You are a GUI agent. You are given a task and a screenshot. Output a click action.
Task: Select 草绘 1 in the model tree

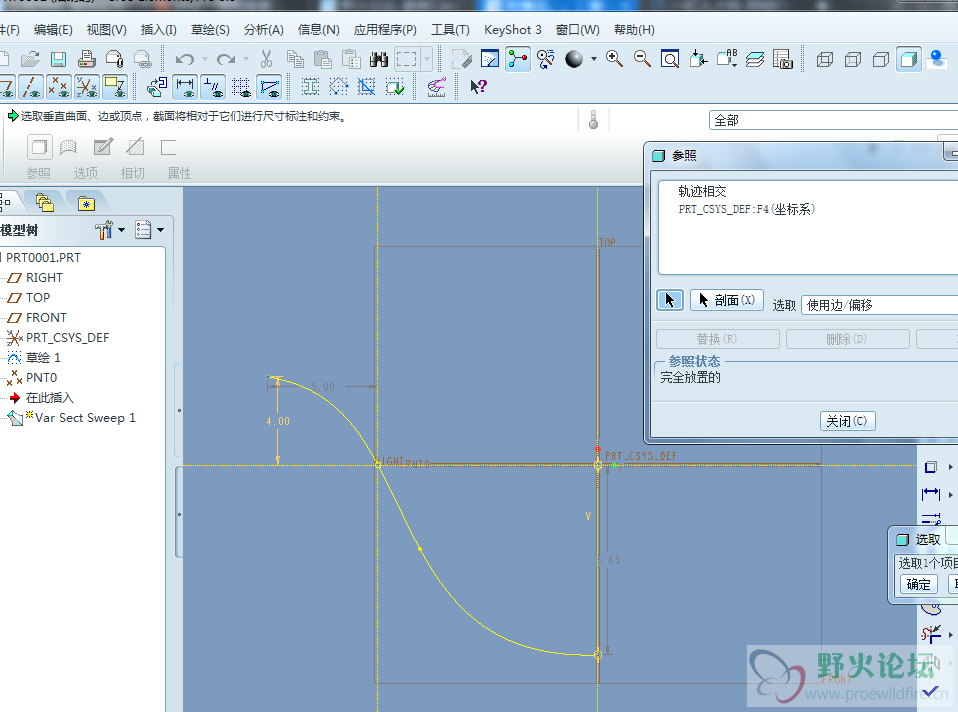pos(43,357)
